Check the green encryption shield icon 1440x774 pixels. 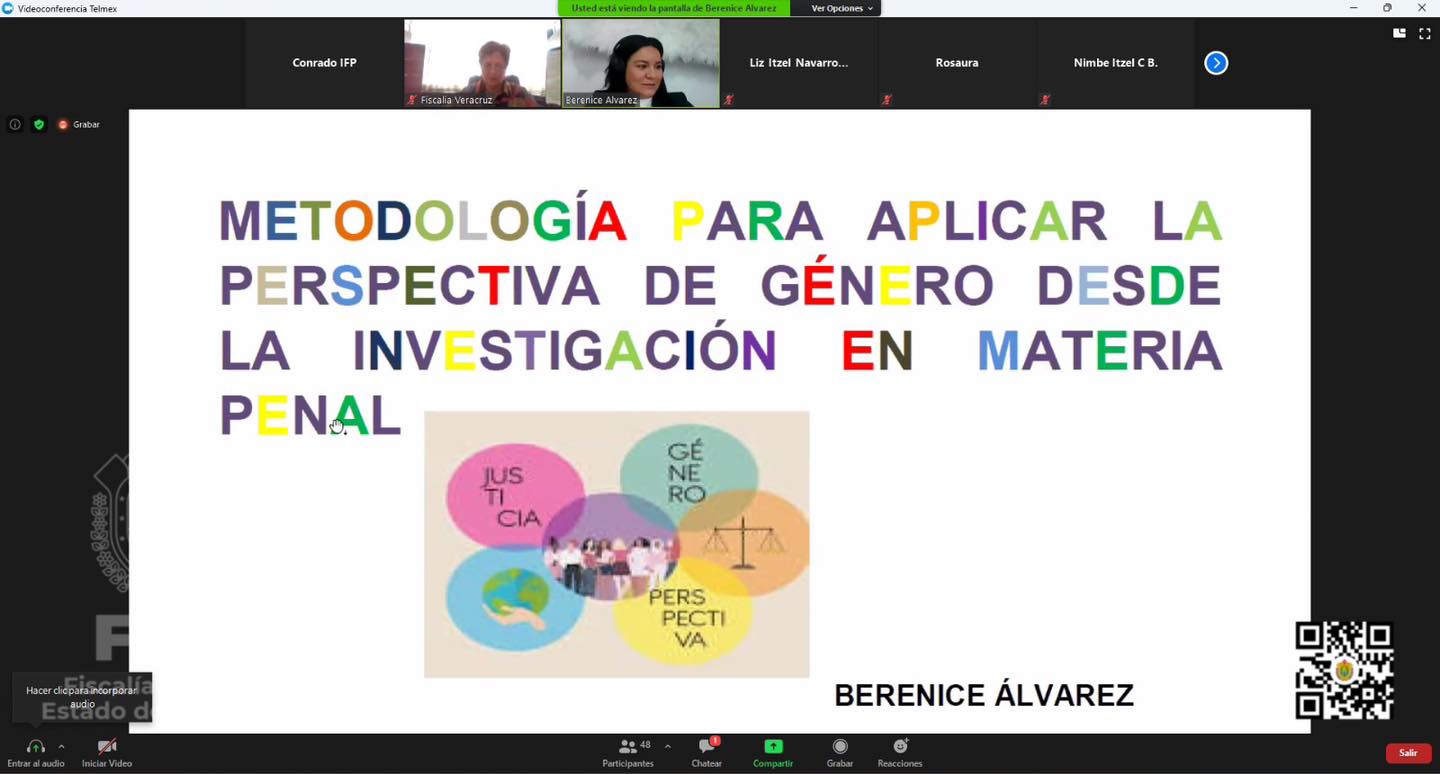pyautogui.click(x=39, y=125)
